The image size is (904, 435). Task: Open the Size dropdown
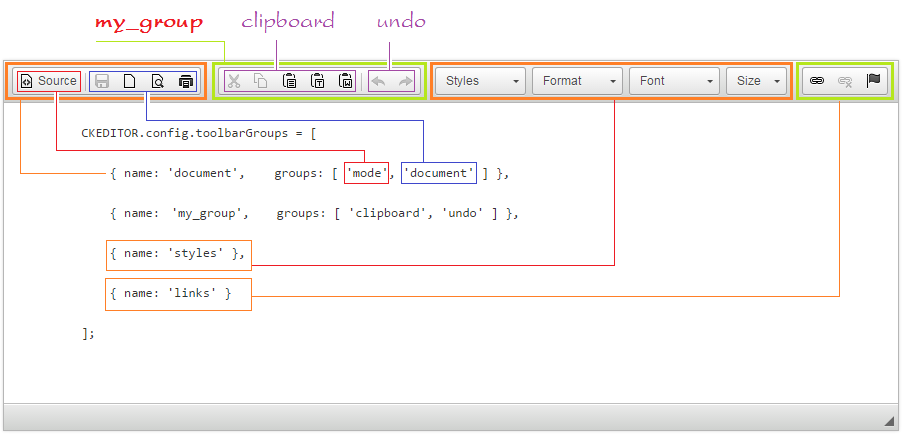tap(757, 81)
